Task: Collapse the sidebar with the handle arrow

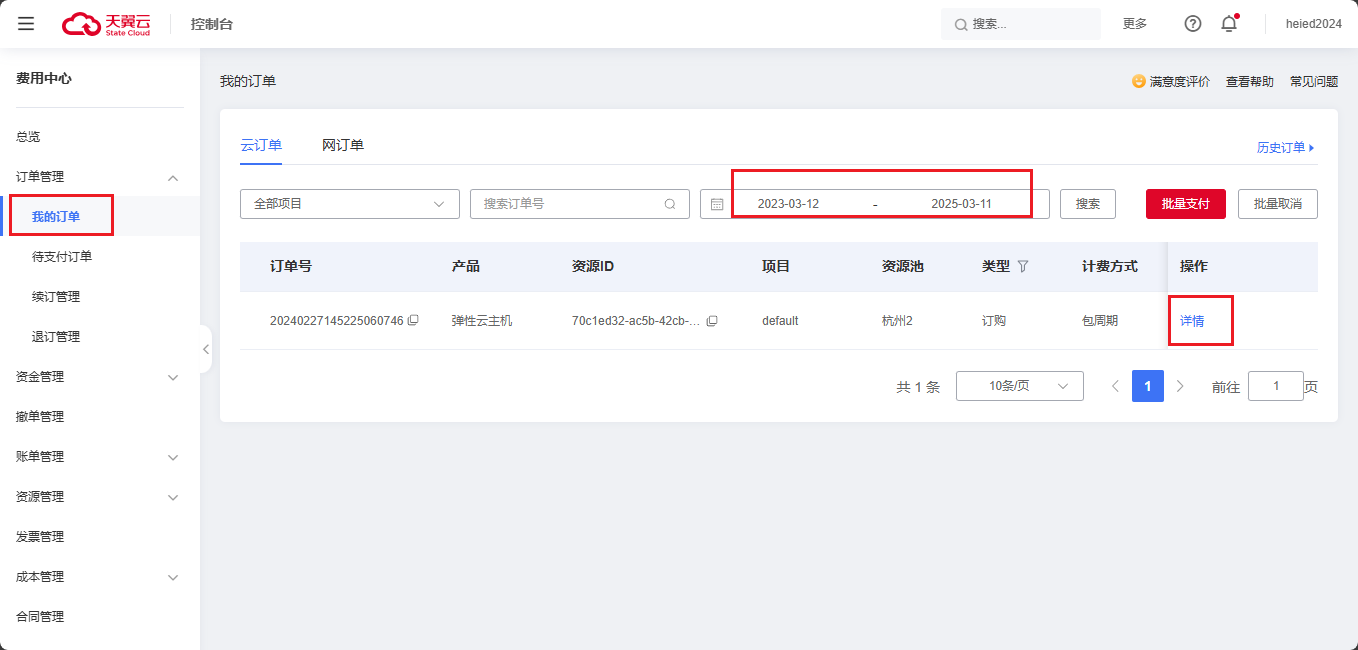Action: [x=205, y=349]
